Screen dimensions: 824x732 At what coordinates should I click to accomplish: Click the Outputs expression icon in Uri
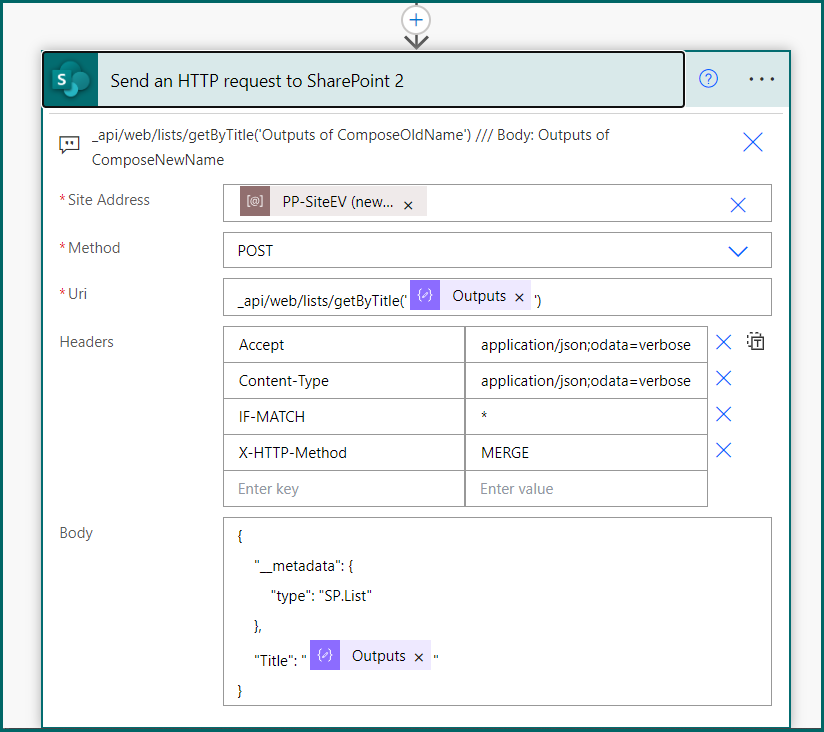click(x=425, y=295)
